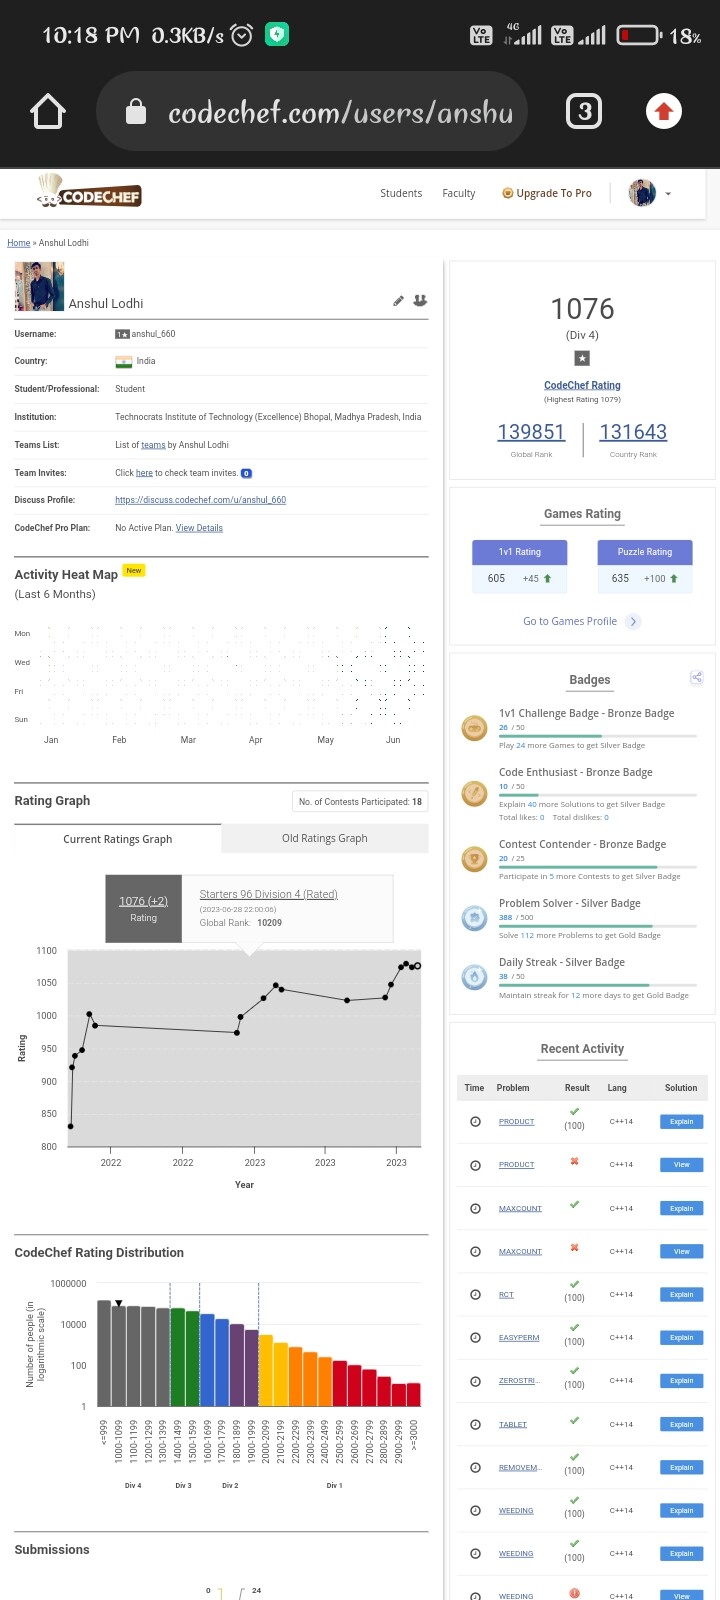Tap the red upload arrow browser icon
The image size is (720, 1600).
pyautogui.click(x=664, y=111)
